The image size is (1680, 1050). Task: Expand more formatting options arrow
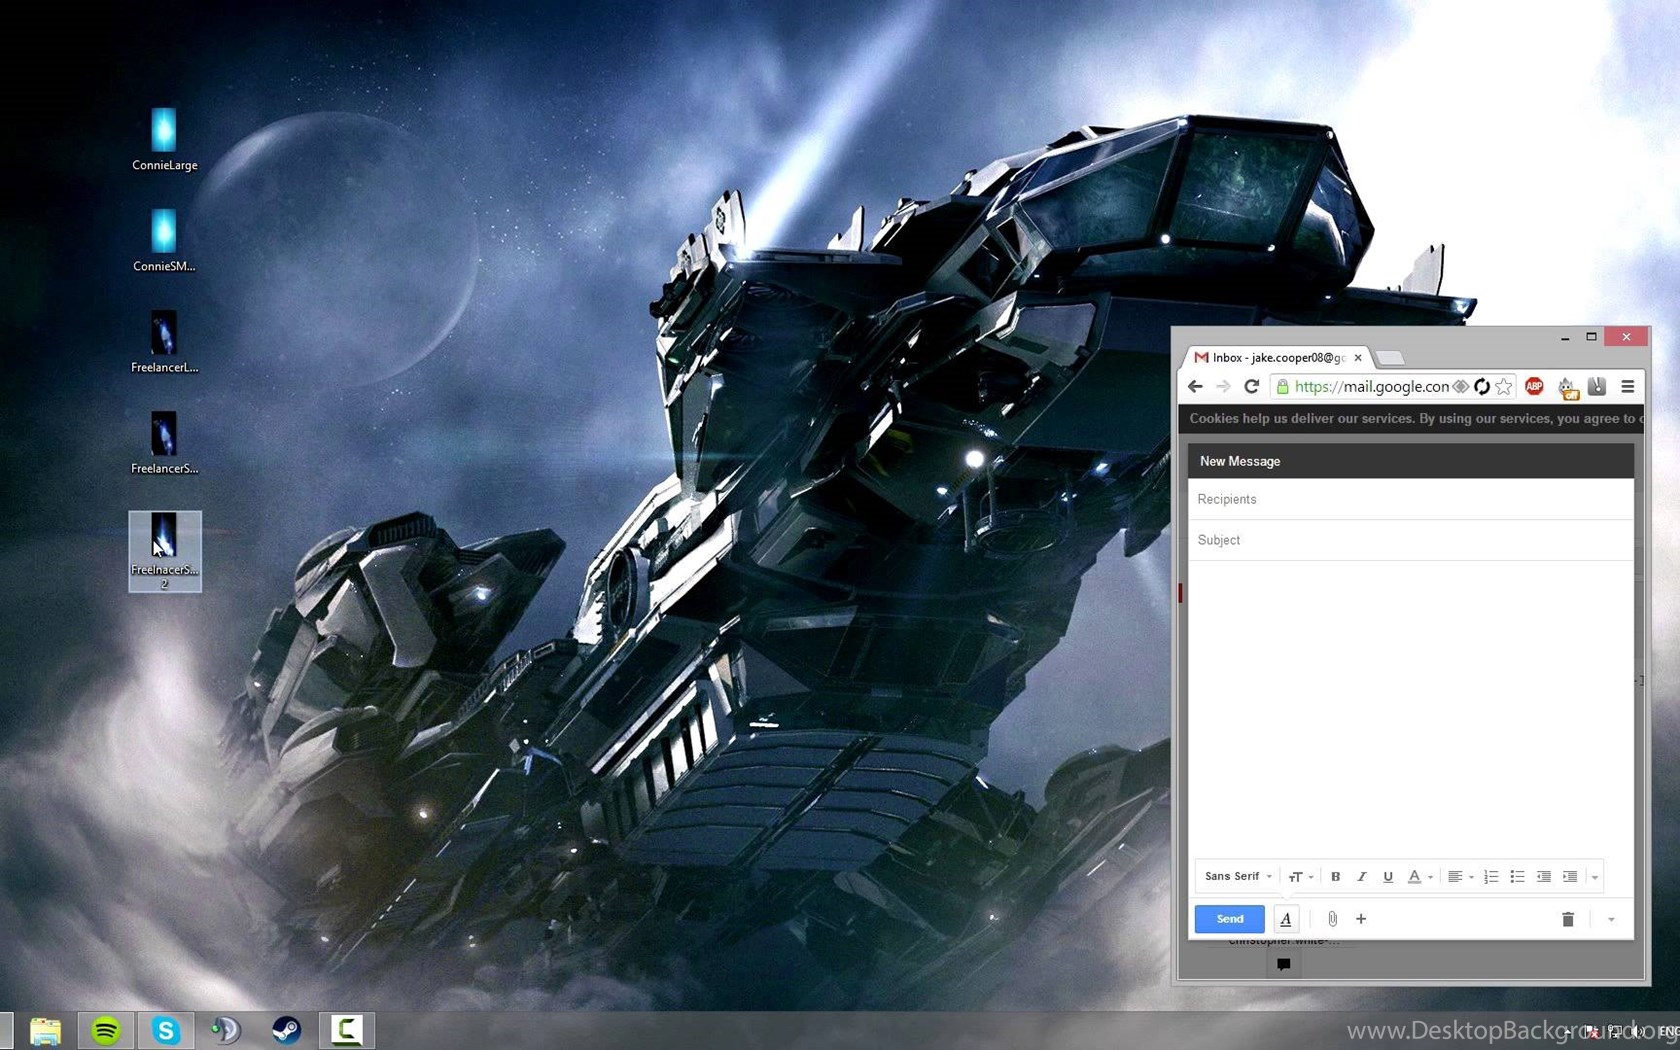click(x=1595, y=877)
